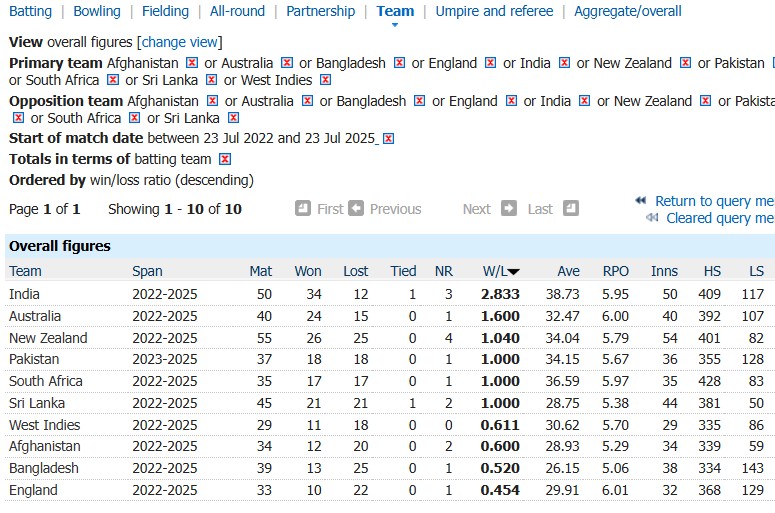Screen dimensions: 775x513
Task: Sort table by RPO column
Action: click(616, 271)
